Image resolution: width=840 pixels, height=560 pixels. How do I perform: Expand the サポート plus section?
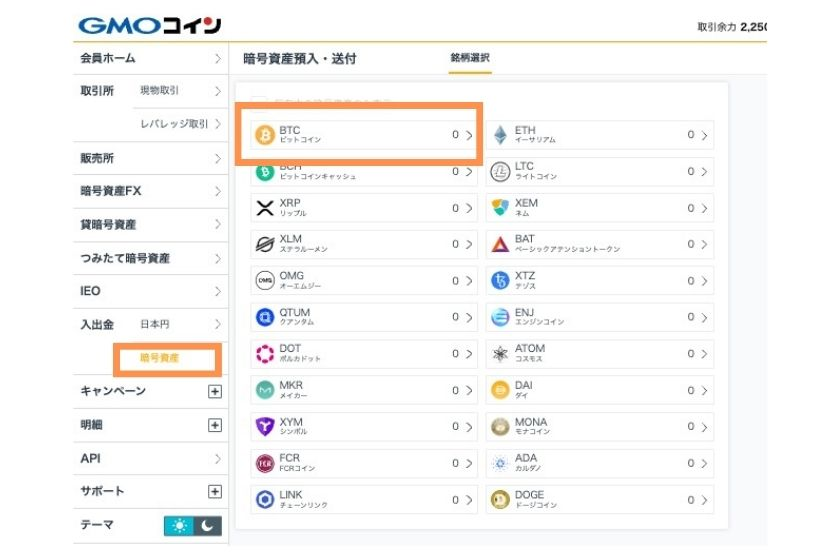[x=214, y=491]
